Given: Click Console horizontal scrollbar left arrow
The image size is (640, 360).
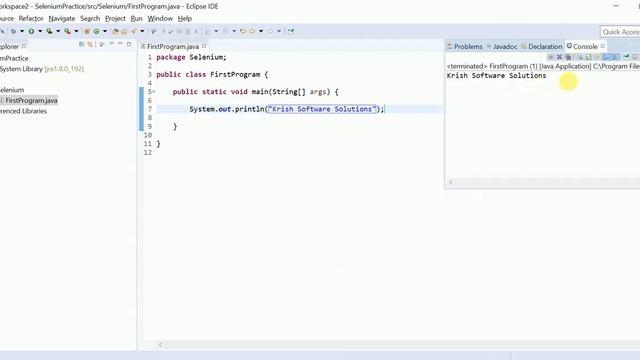Looking at the screenshot, I should [451, 182].
